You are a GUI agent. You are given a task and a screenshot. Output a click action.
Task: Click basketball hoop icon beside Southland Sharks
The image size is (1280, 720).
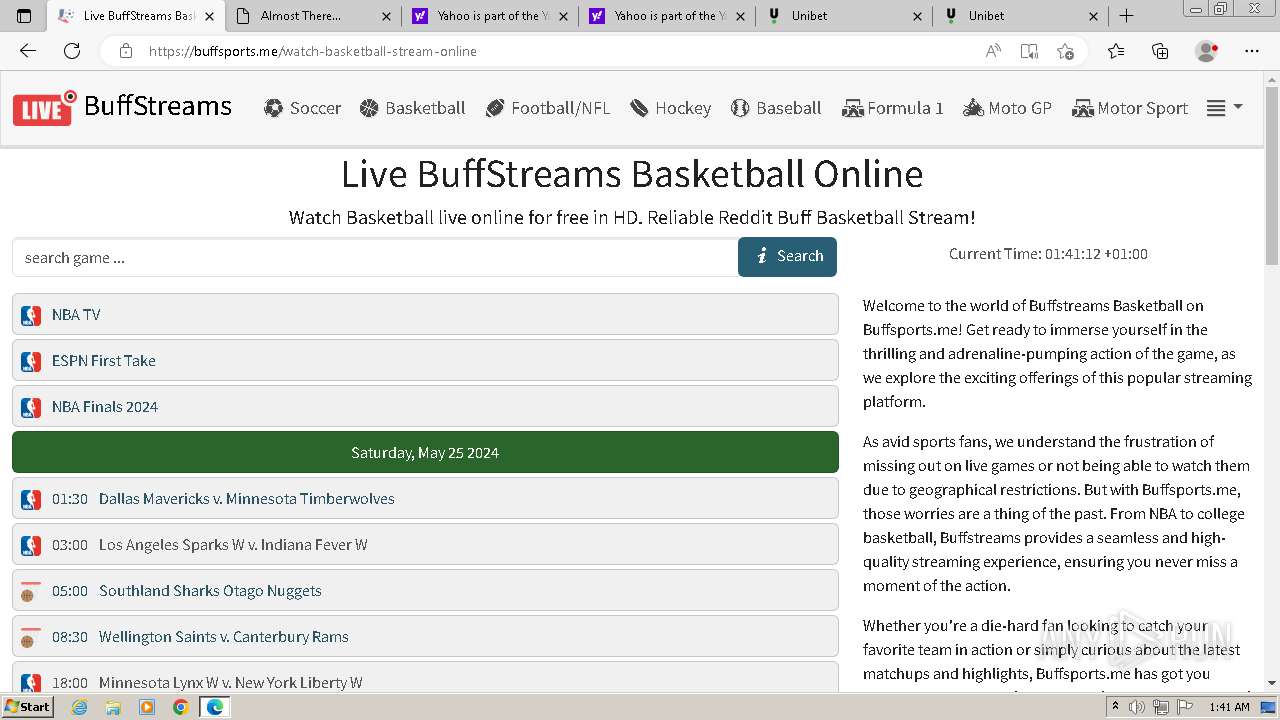tap(31, 591)
